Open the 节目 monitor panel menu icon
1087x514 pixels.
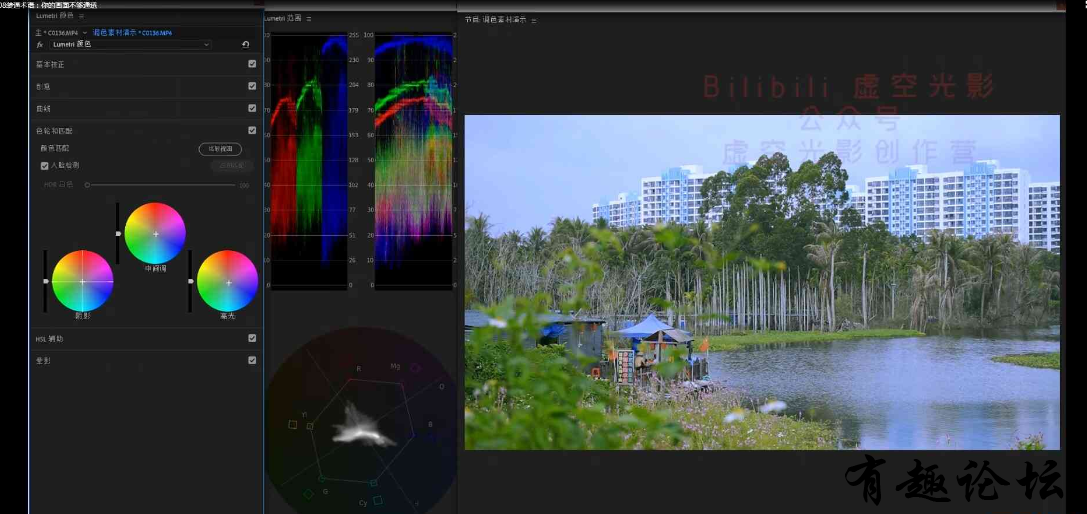(x=534, y=21)
